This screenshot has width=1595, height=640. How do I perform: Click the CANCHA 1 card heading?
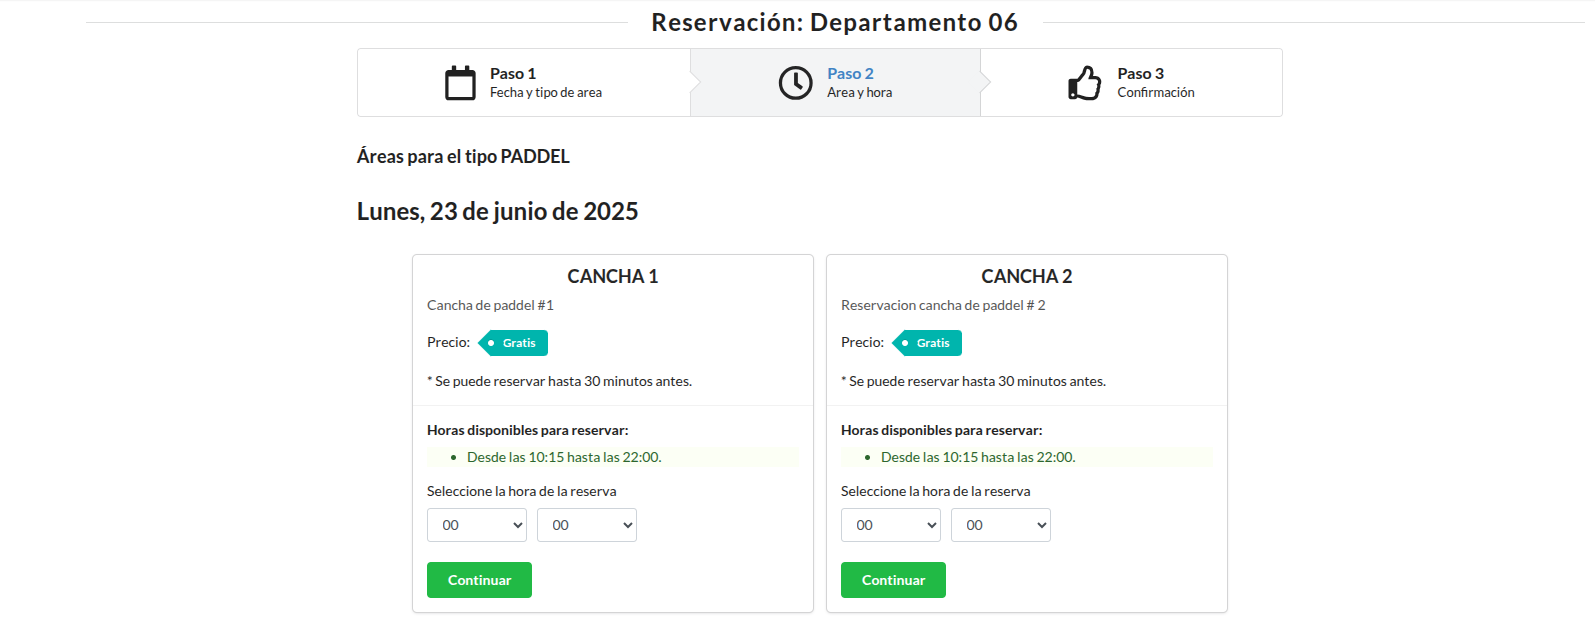tap(613, 276)
